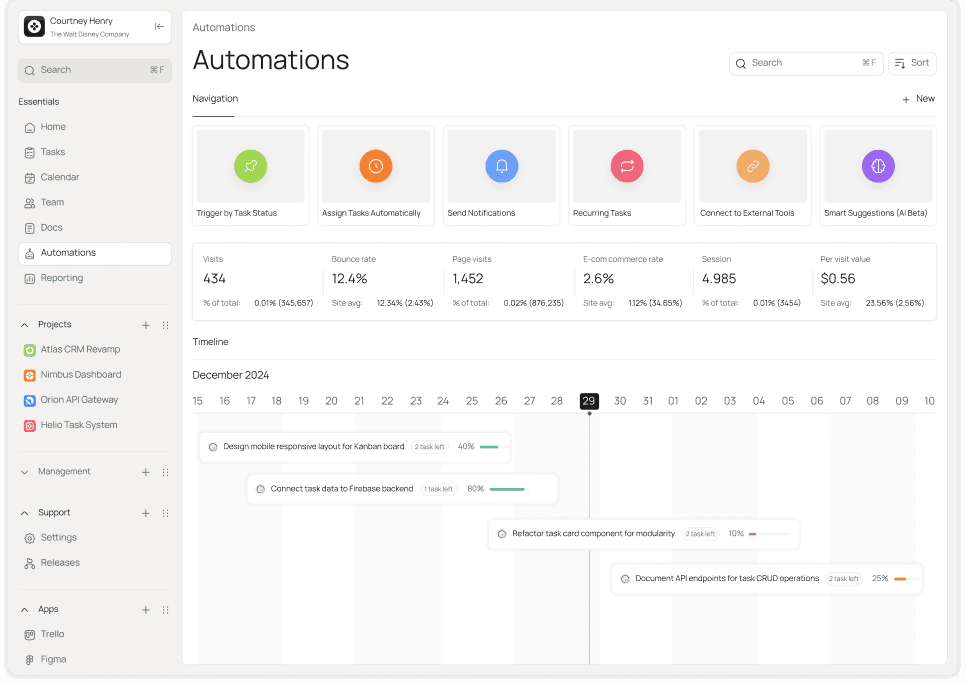
Task: Click the Bounce rate value 12.4%
Action: click(349, 279)
